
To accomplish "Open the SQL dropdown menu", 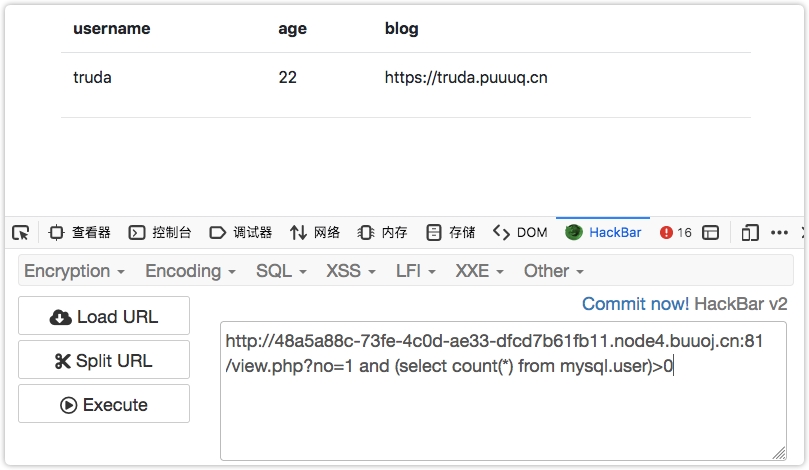I will [x=280, y=271].
